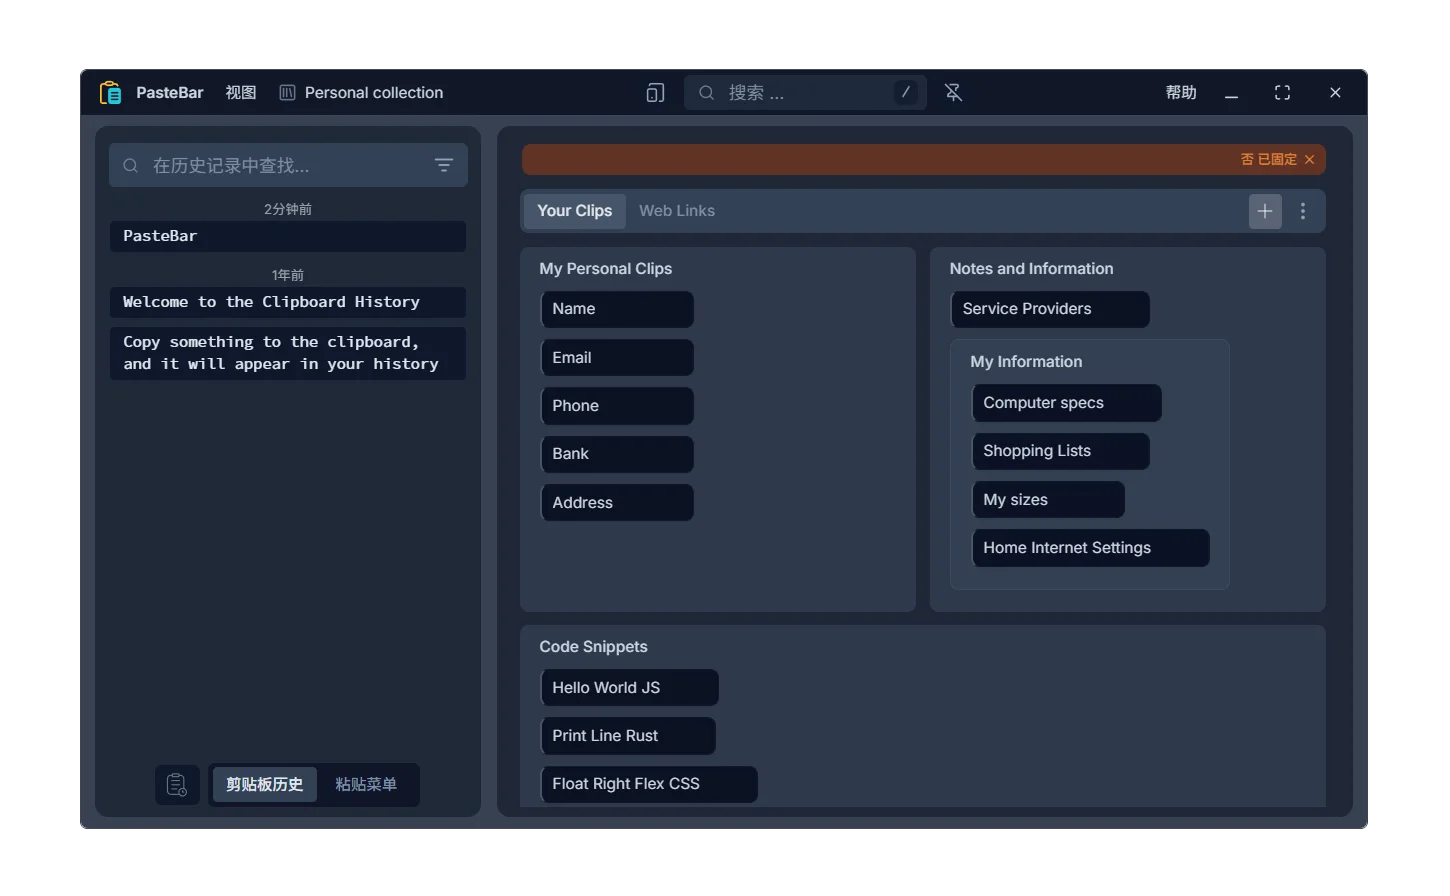The height and width of the screenshot is (896, 1450).
Task: Click the Notes and Information board title
Action: point(1031,269)
